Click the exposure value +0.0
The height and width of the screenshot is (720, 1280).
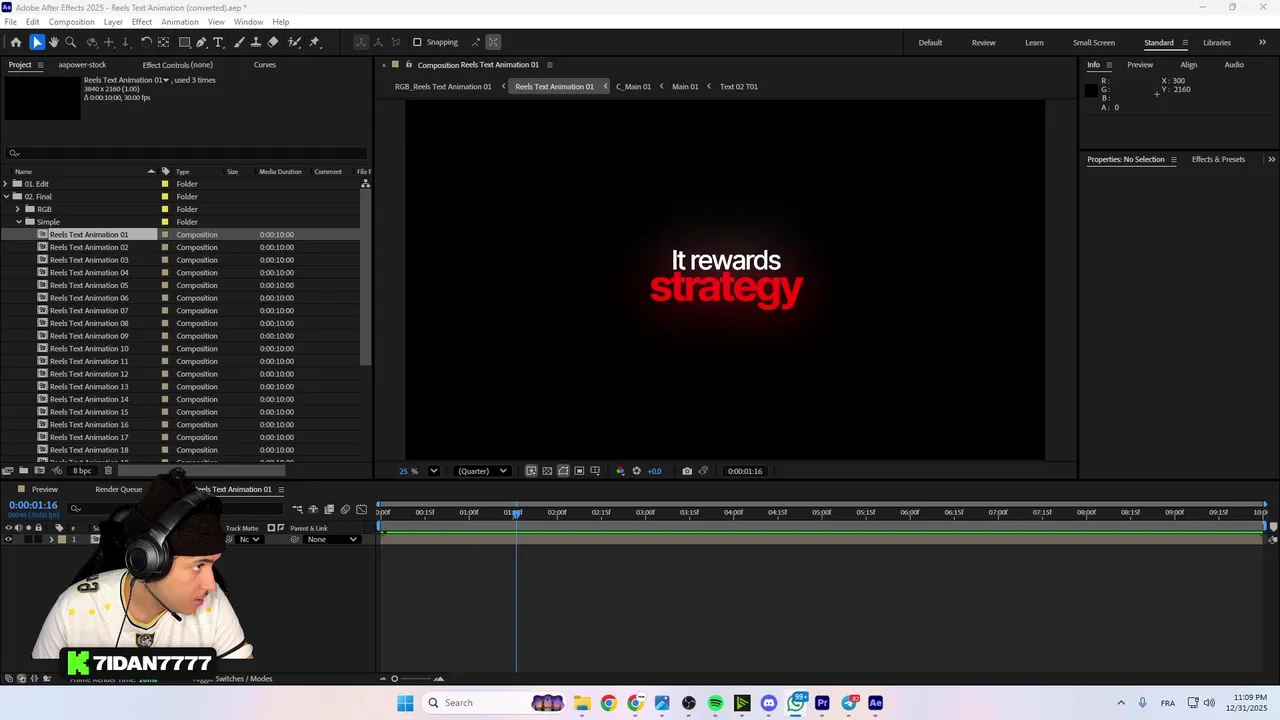pos(654,471)
